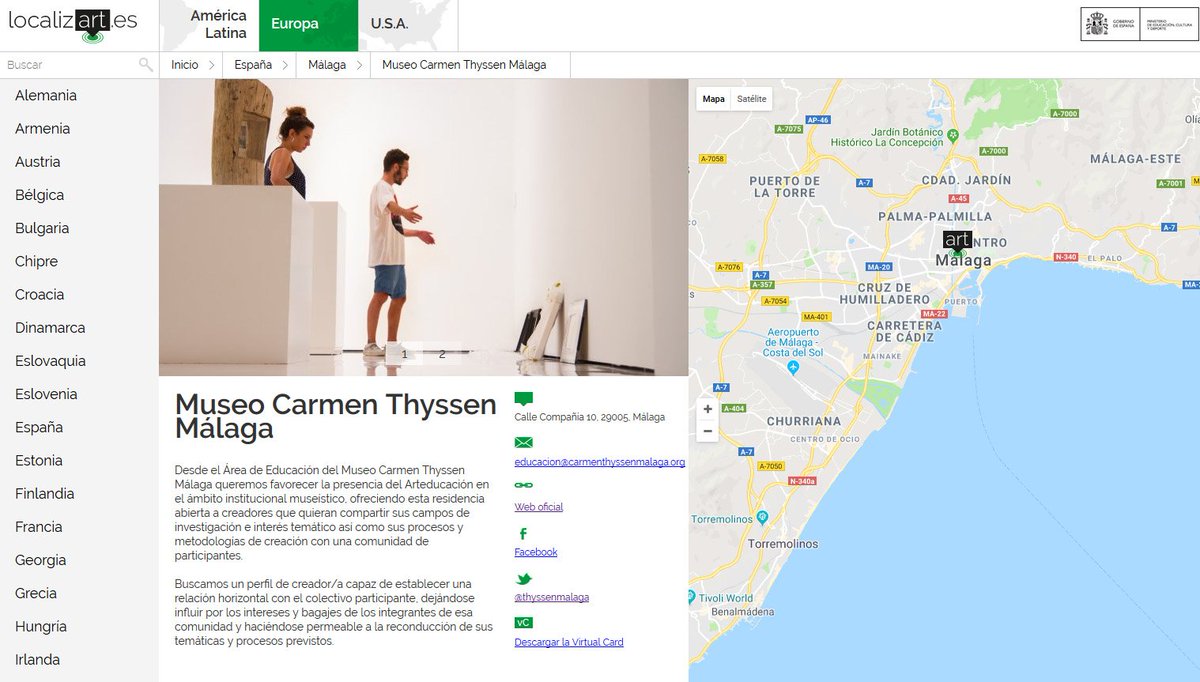
Task: Select the Europa tab
Action: [308, 25]
